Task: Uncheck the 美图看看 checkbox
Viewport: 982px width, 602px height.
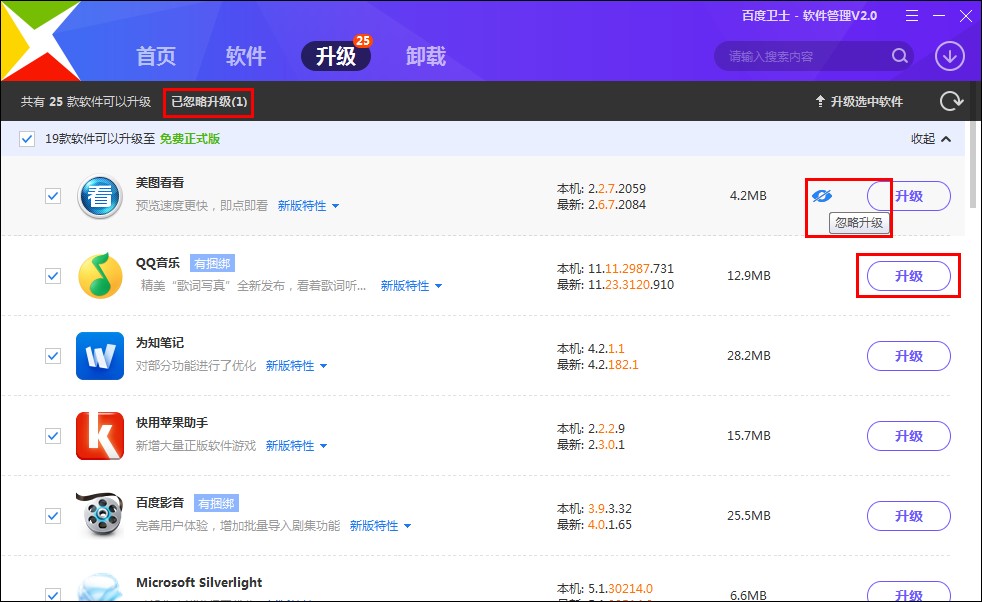Action: click(53, 196)
